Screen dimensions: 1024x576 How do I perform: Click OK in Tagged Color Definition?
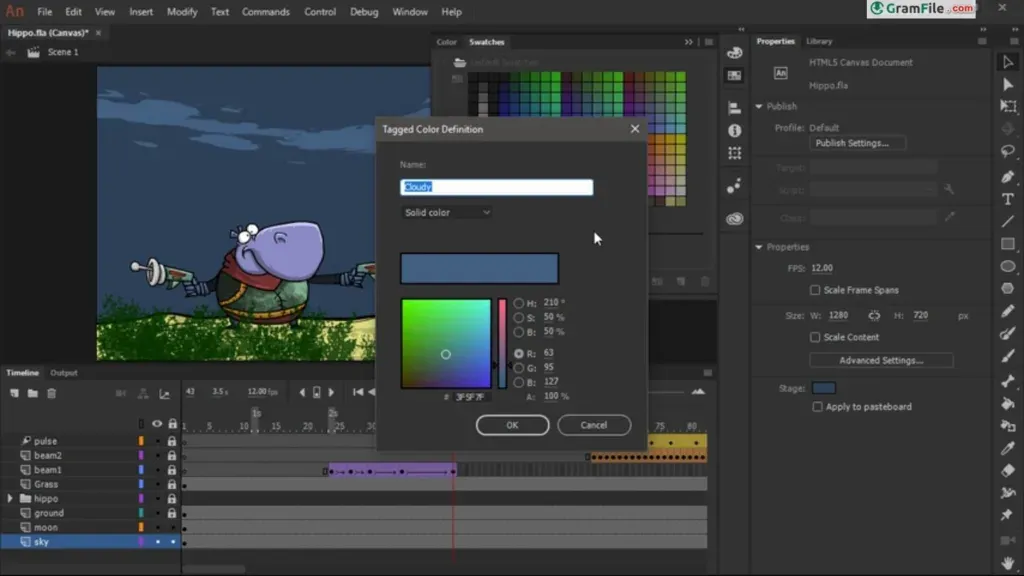512,425
